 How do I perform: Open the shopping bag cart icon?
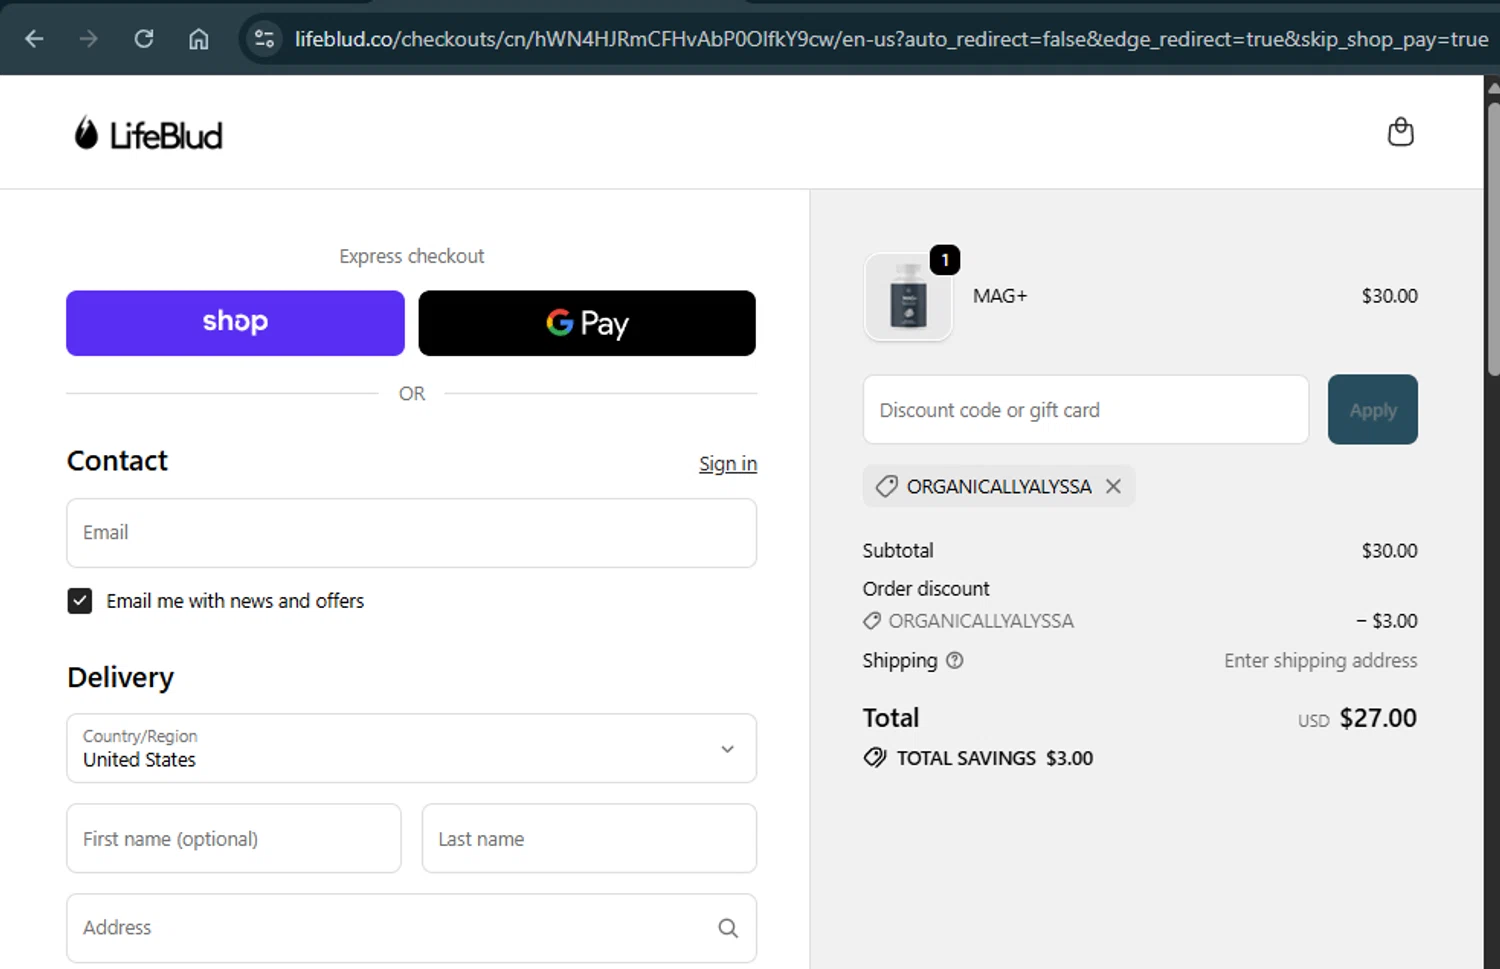[x=1400, y=132]
